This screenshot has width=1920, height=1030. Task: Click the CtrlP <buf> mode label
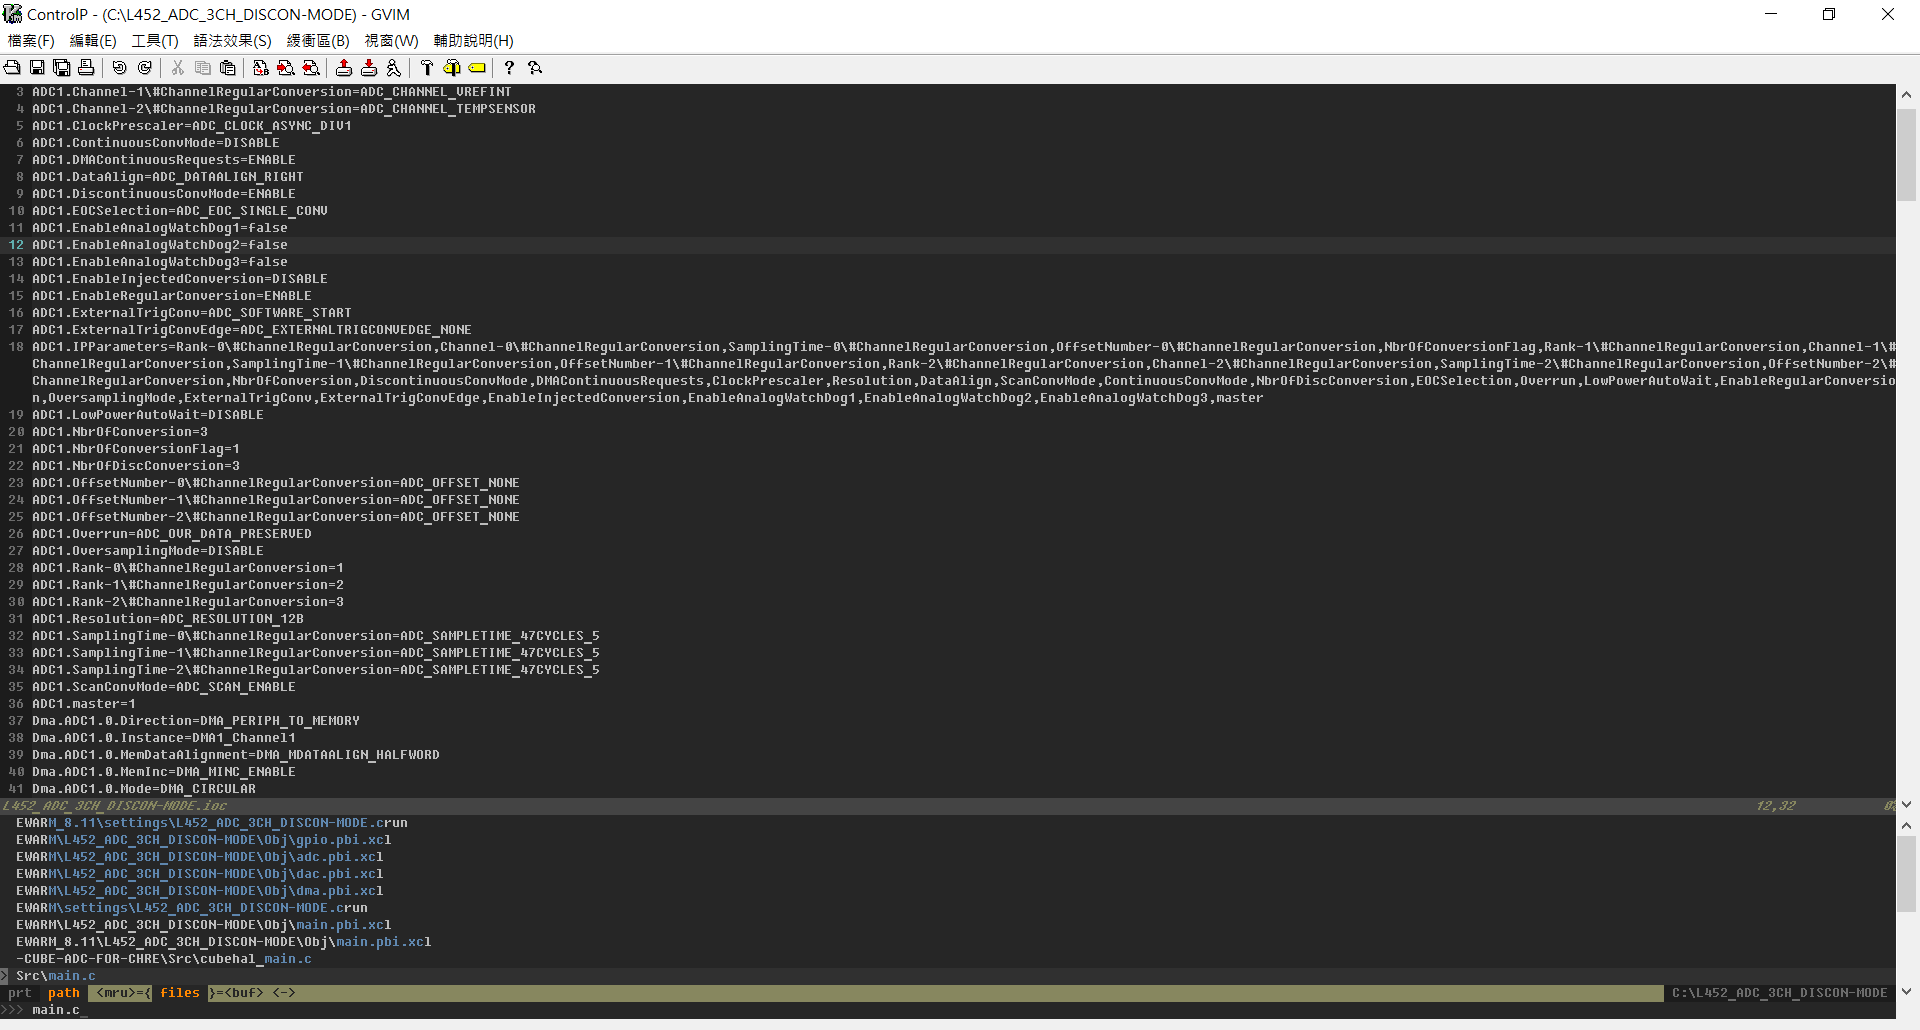pos(244,993)
